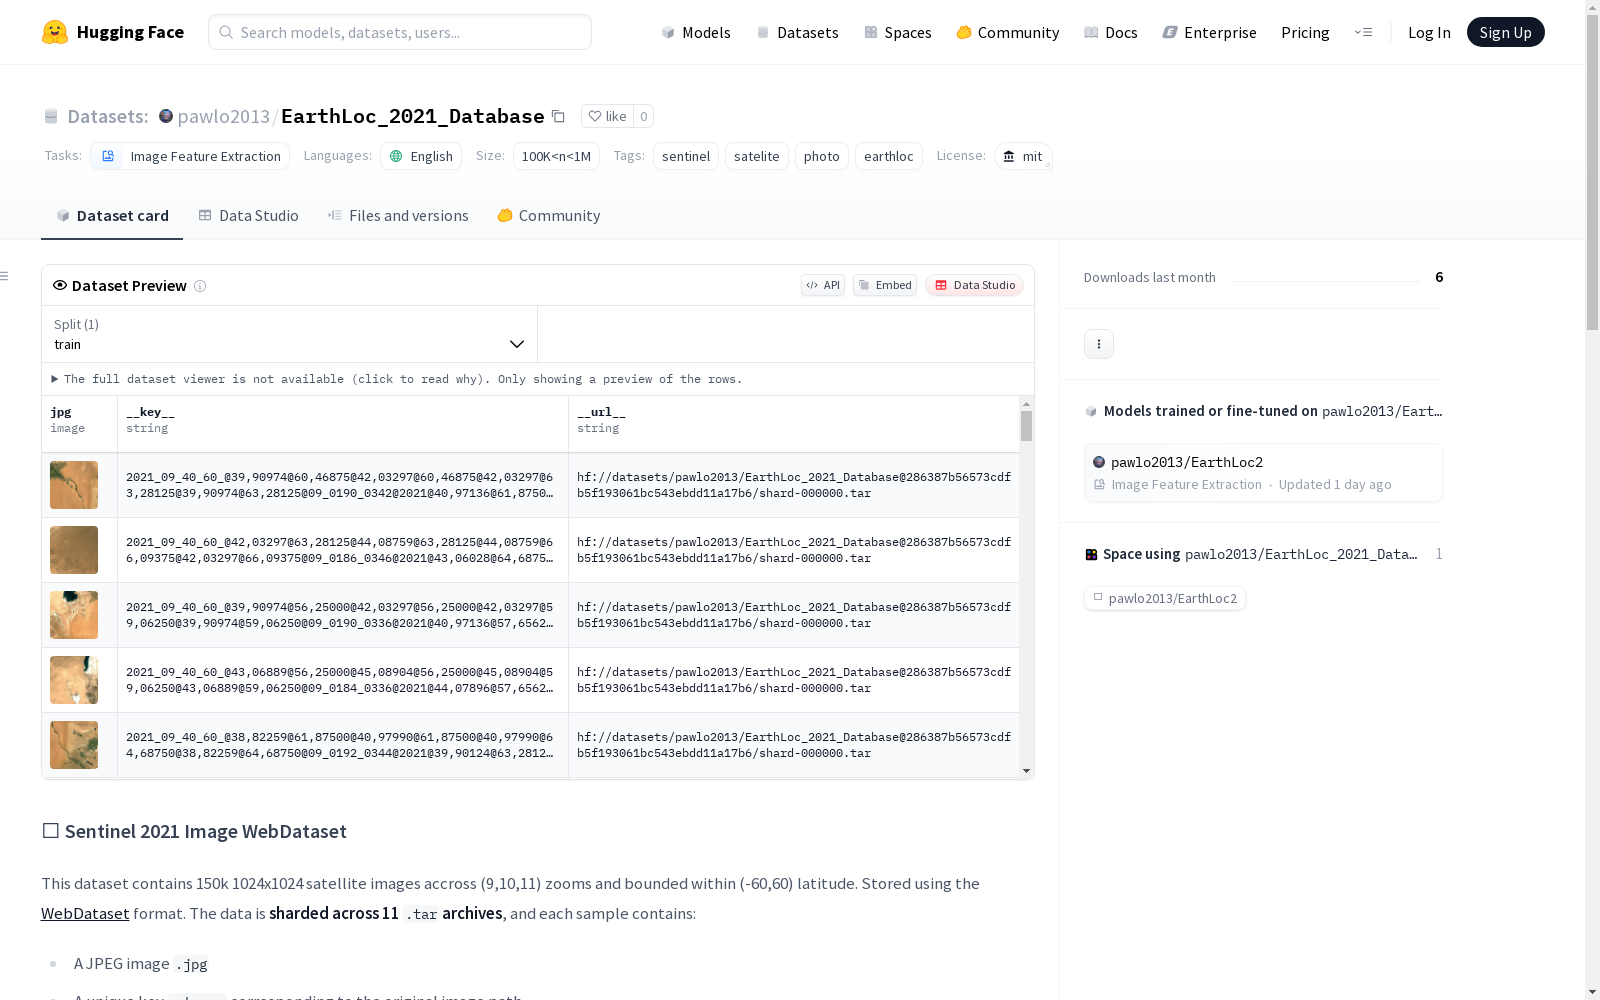Go to Models in top navigation
The width and height of the screenshot is (1600, 1000).
(x=696, y=32)
